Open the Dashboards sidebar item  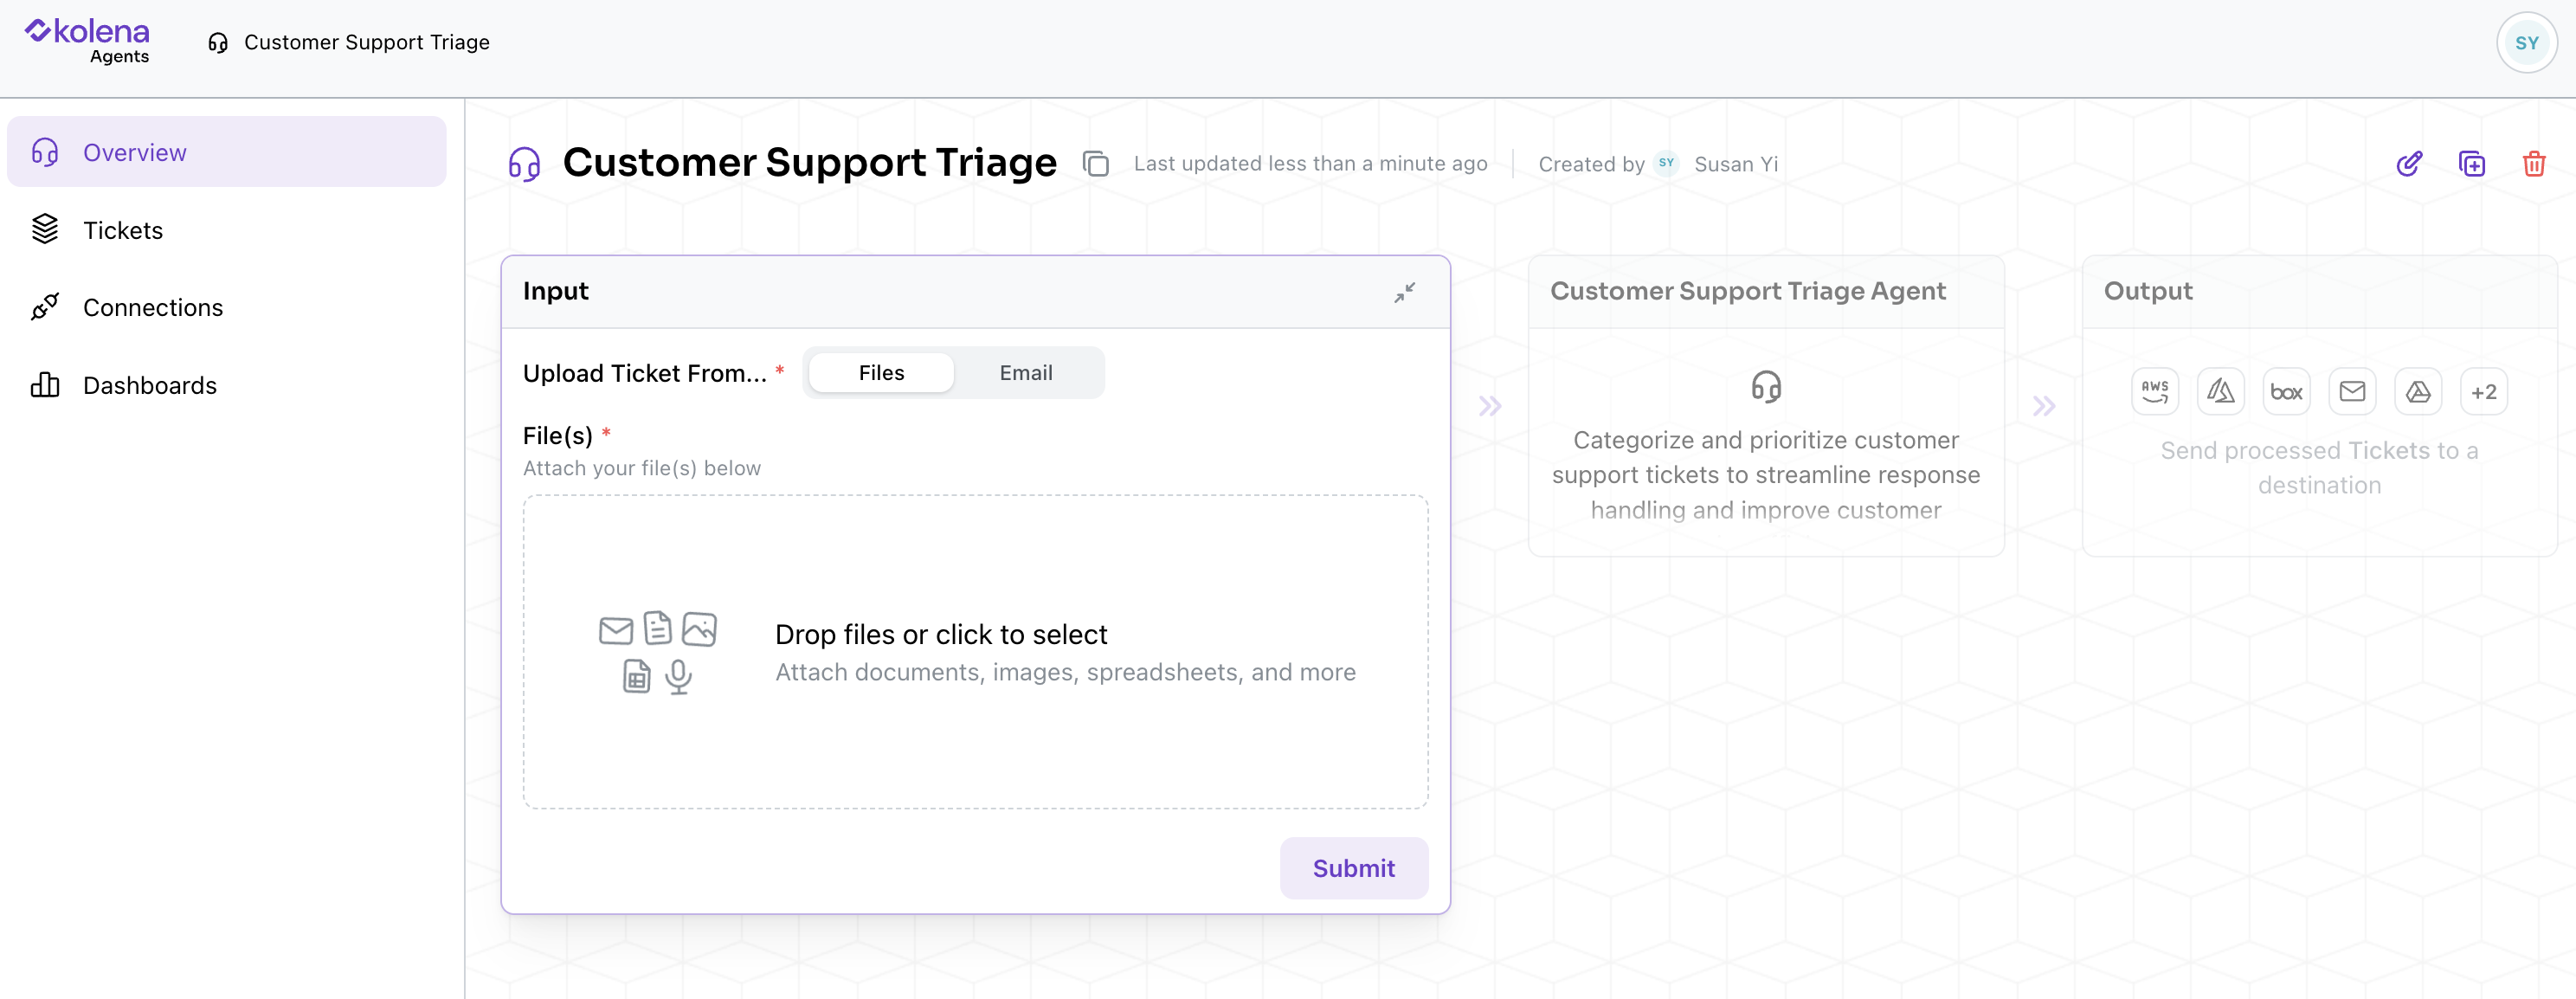pos(149,385)
